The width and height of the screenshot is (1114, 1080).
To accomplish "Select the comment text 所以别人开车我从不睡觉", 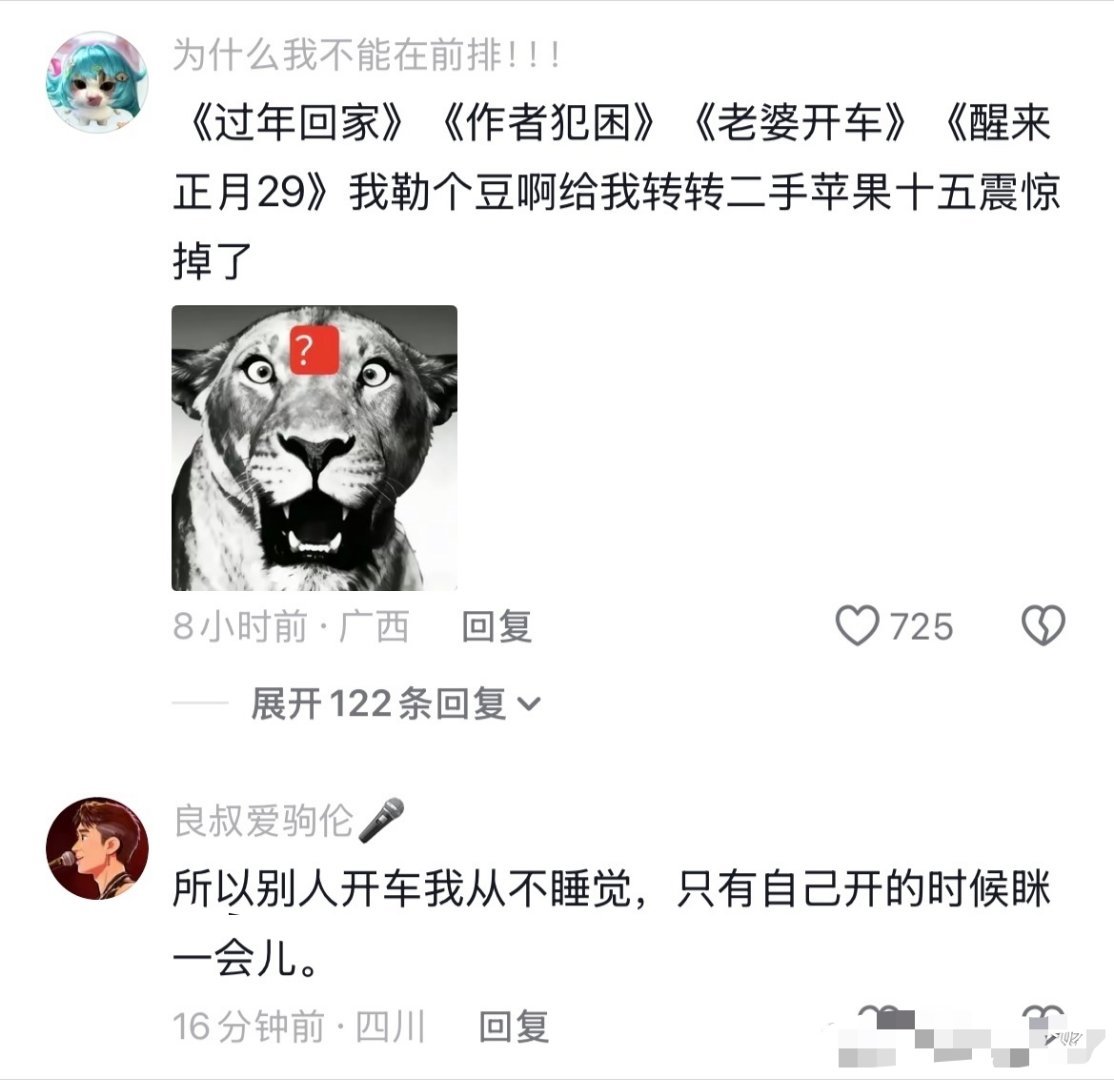I will click(402, 889).
